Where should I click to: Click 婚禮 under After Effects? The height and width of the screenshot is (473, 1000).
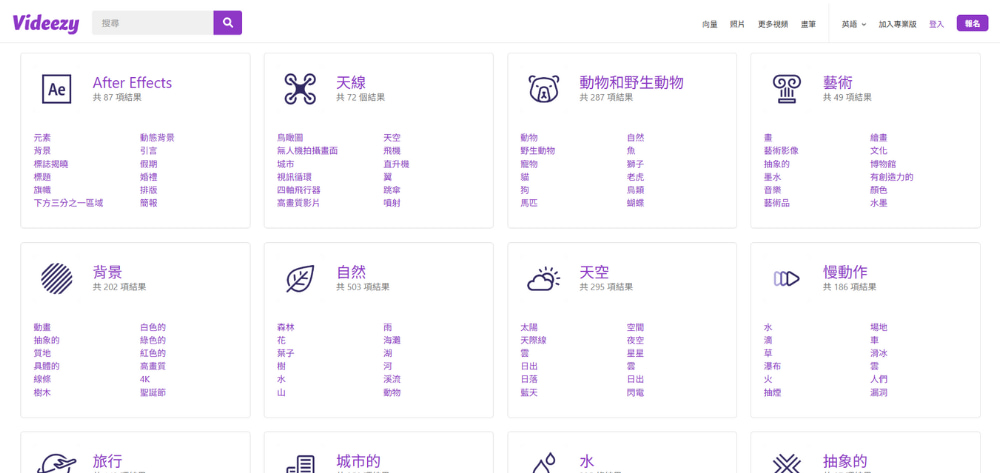coord(149,177)
